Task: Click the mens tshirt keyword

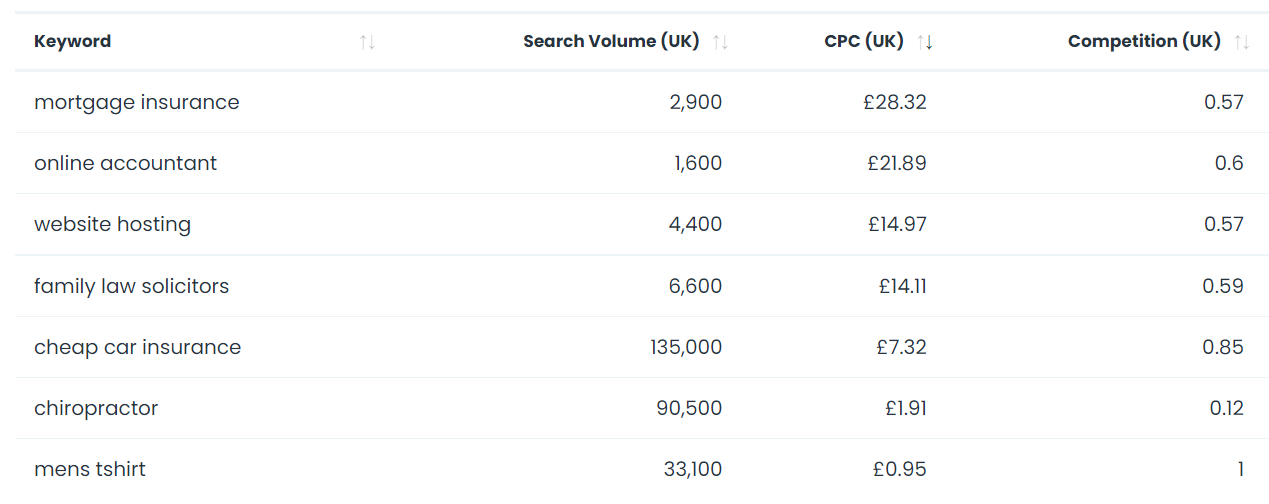Action: (x=89, y=469)
